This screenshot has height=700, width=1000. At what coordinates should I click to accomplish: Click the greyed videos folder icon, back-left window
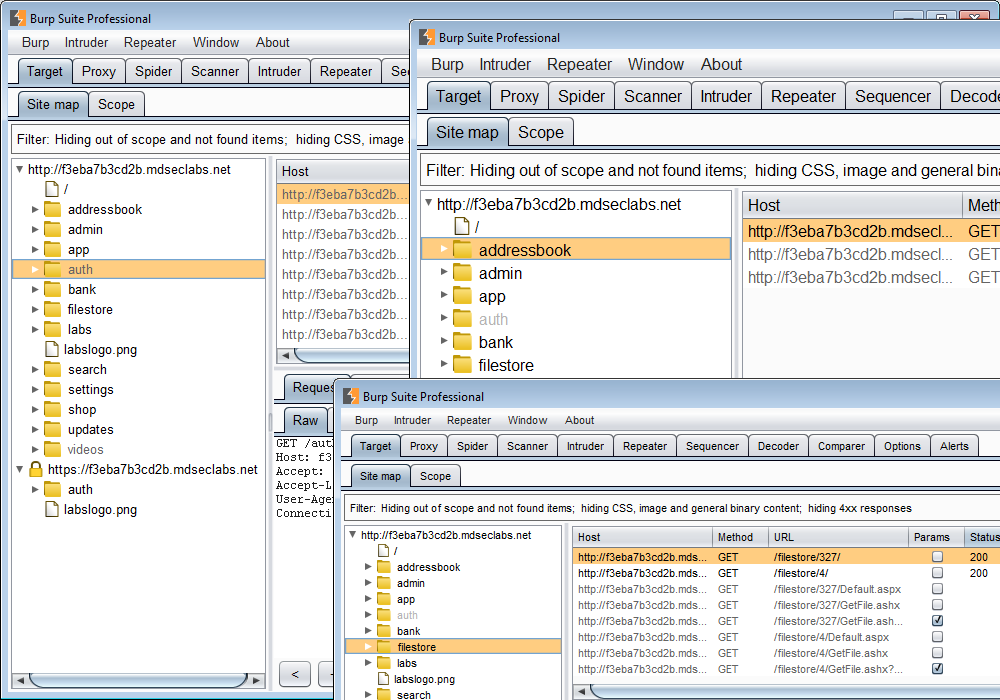(x=52, y=449)
